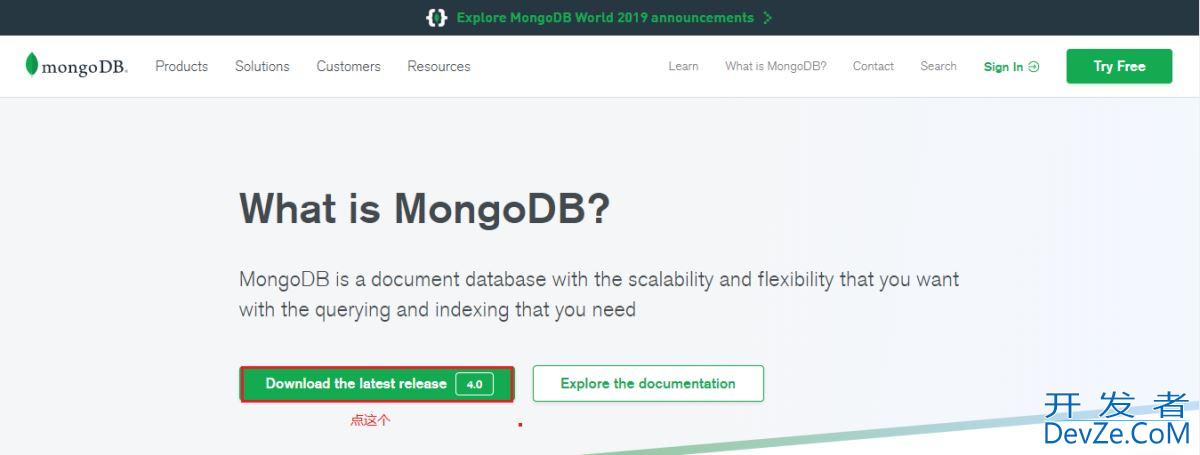Open the Contact page link

pyautogui.click(x=873, y=66)
